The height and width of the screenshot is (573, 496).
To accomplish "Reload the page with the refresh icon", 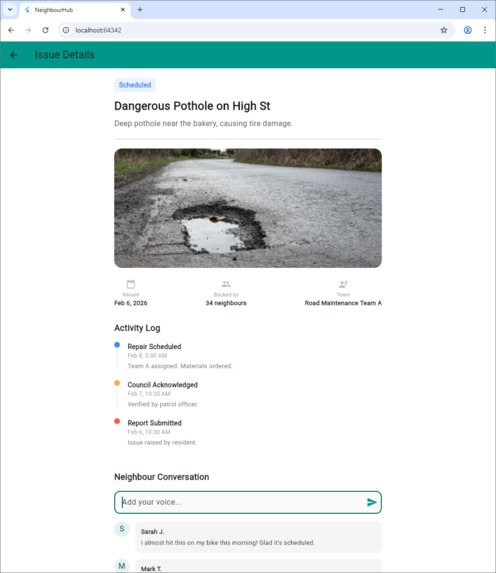I will [45, 30].
